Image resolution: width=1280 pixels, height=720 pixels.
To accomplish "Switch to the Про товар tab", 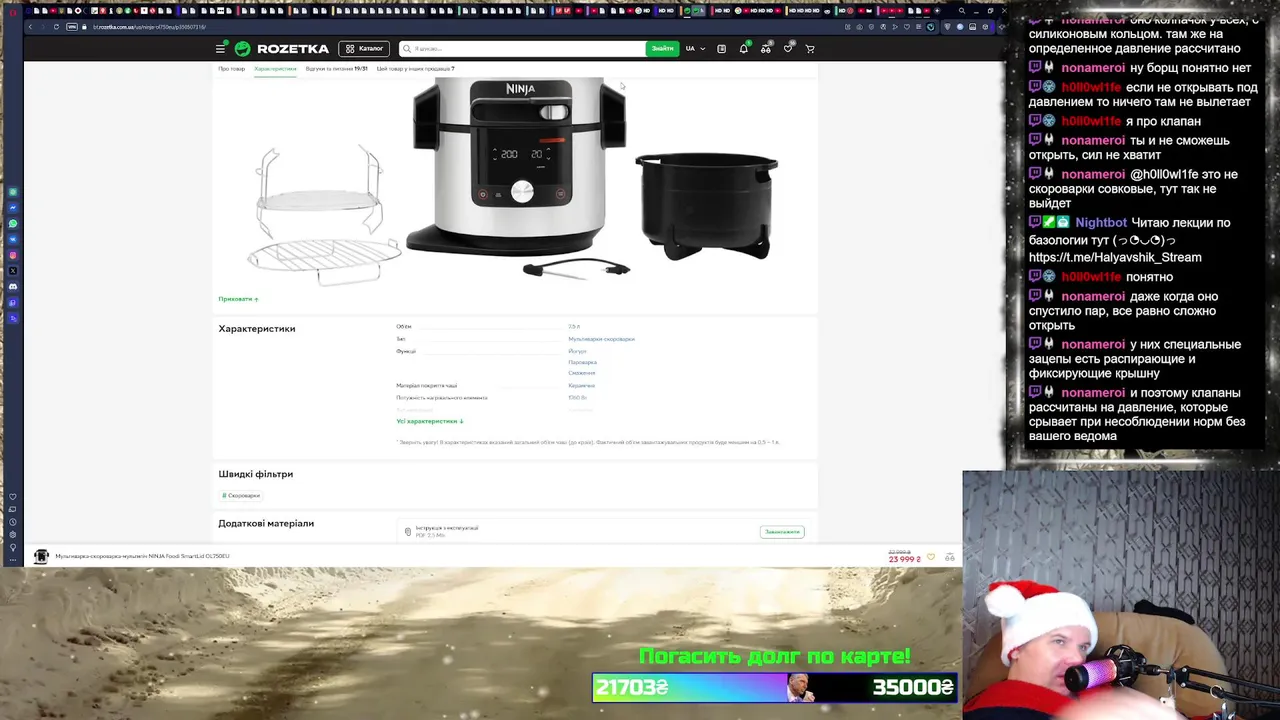I will click(x=231, y=69).
